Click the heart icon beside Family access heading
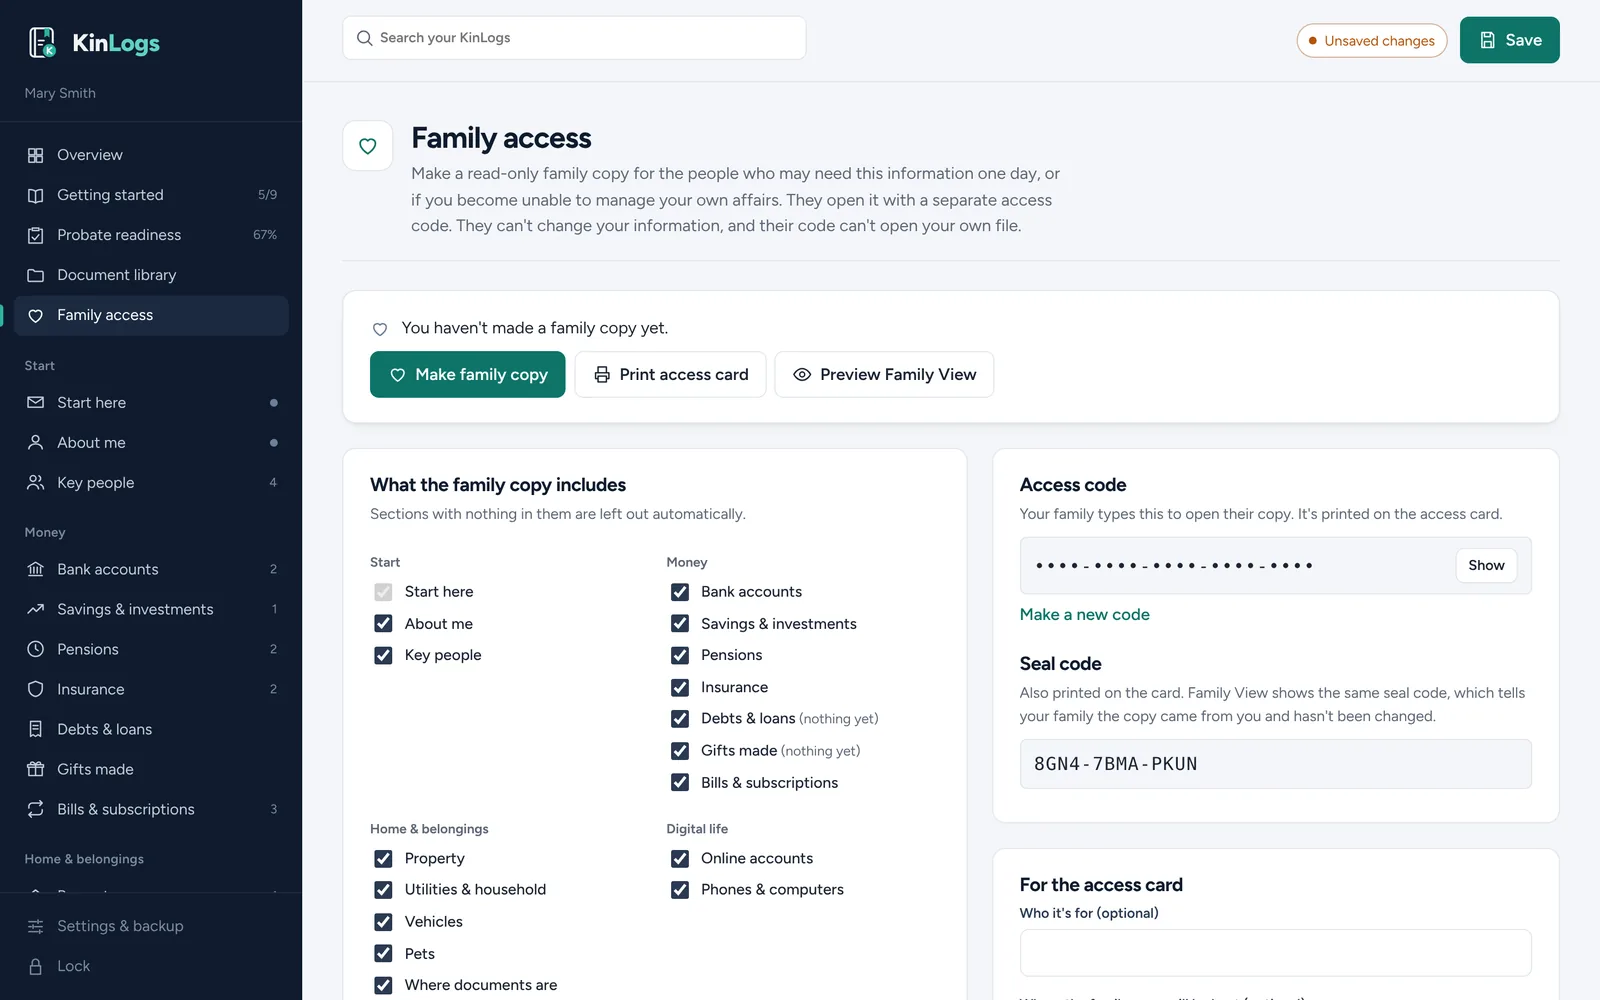Image resolution: width=1600 pixels, height=1000 pixels. click(368, 146)
